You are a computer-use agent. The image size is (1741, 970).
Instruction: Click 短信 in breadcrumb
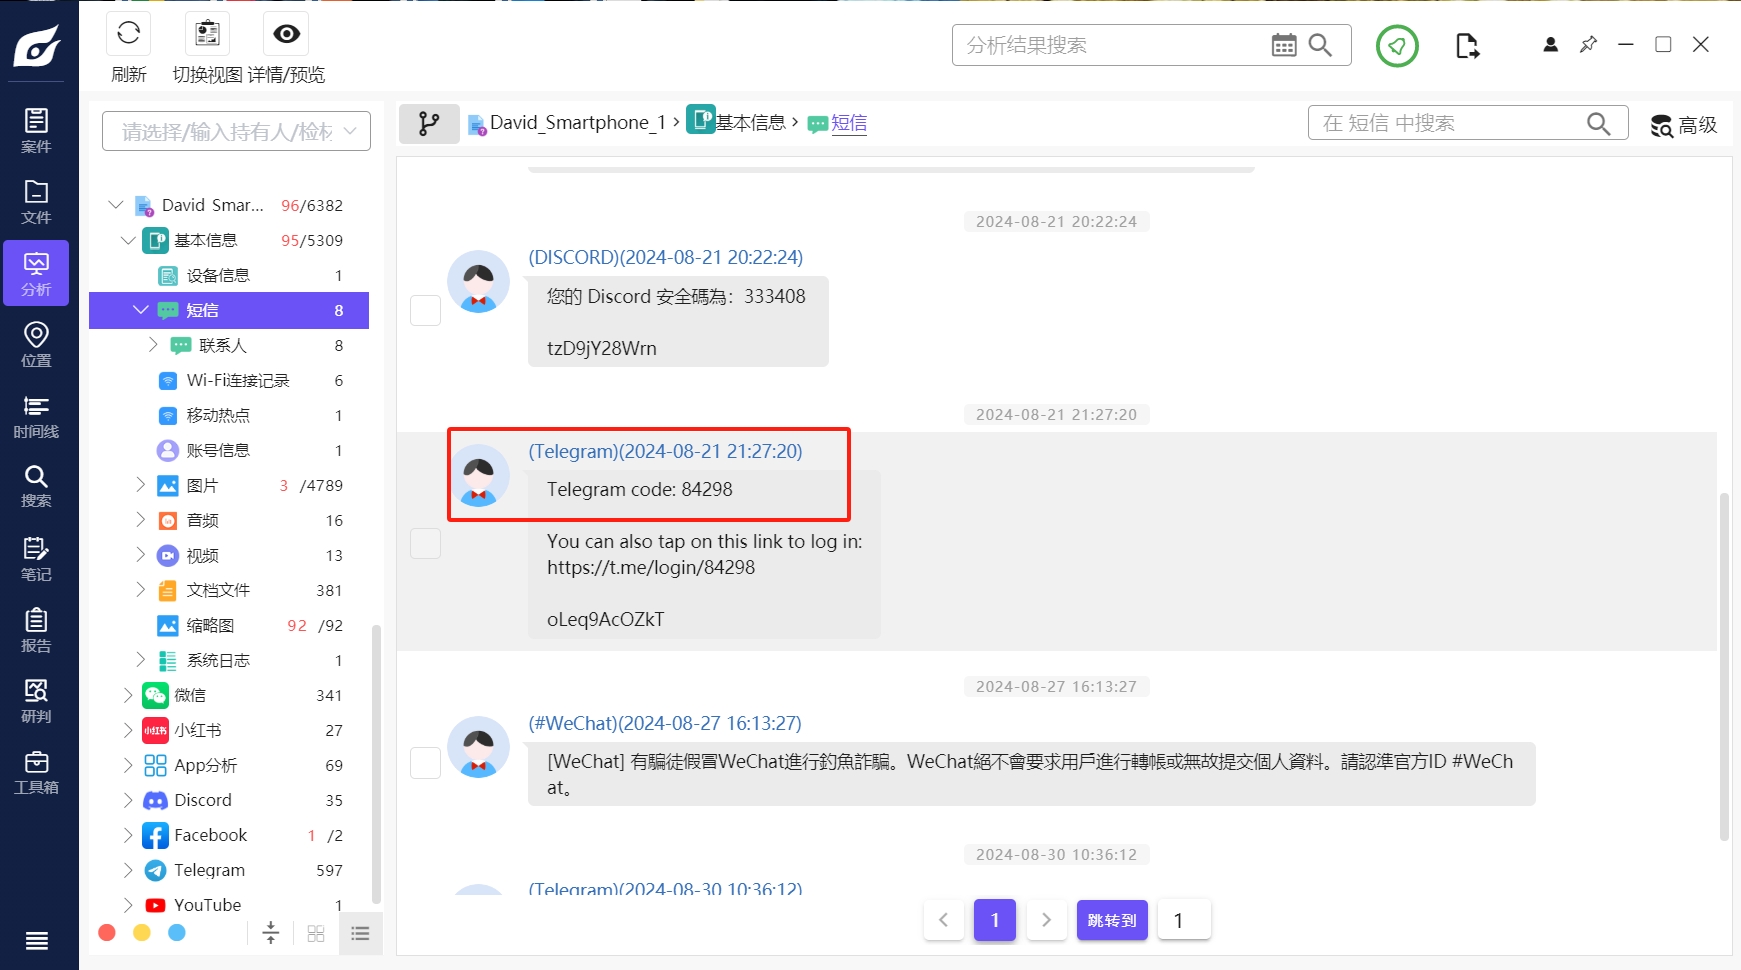click(849, 123)
